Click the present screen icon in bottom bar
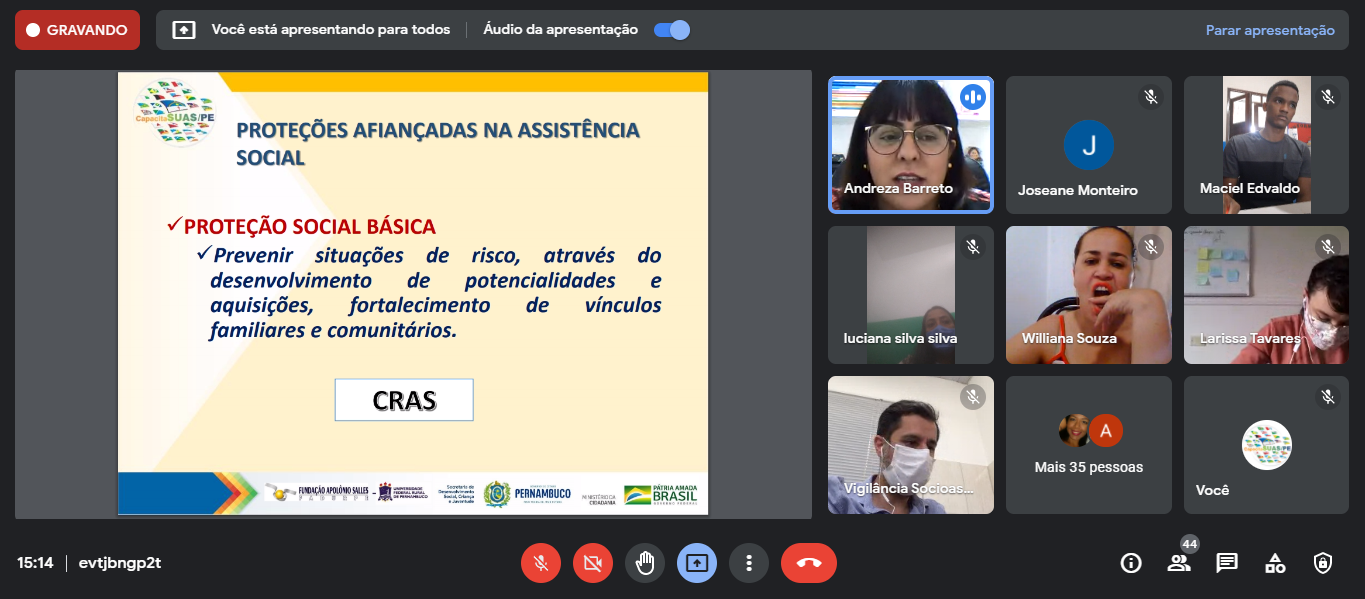 coord(697,563)
